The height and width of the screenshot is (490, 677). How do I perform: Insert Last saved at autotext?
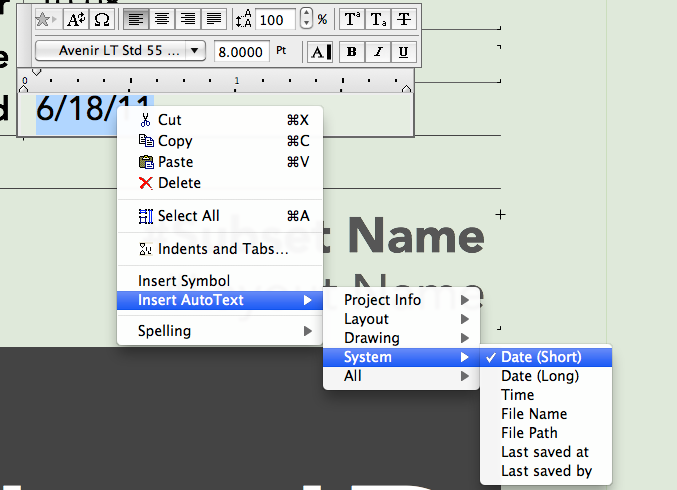pos(546,452)
